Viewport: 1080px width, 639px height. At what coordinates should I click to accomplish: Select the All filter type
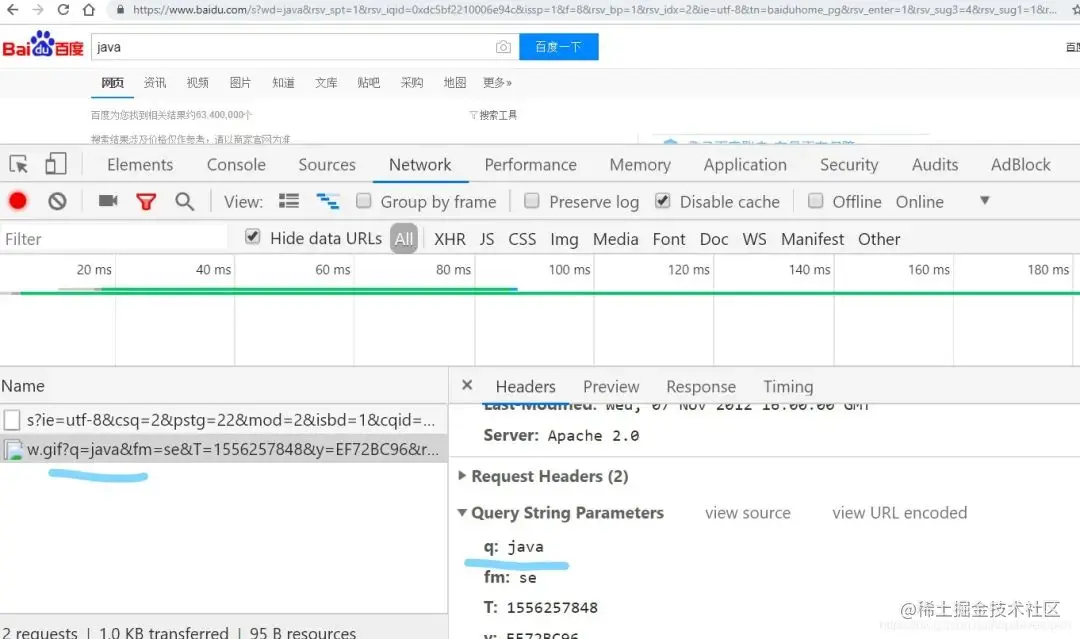pos(404,239)
